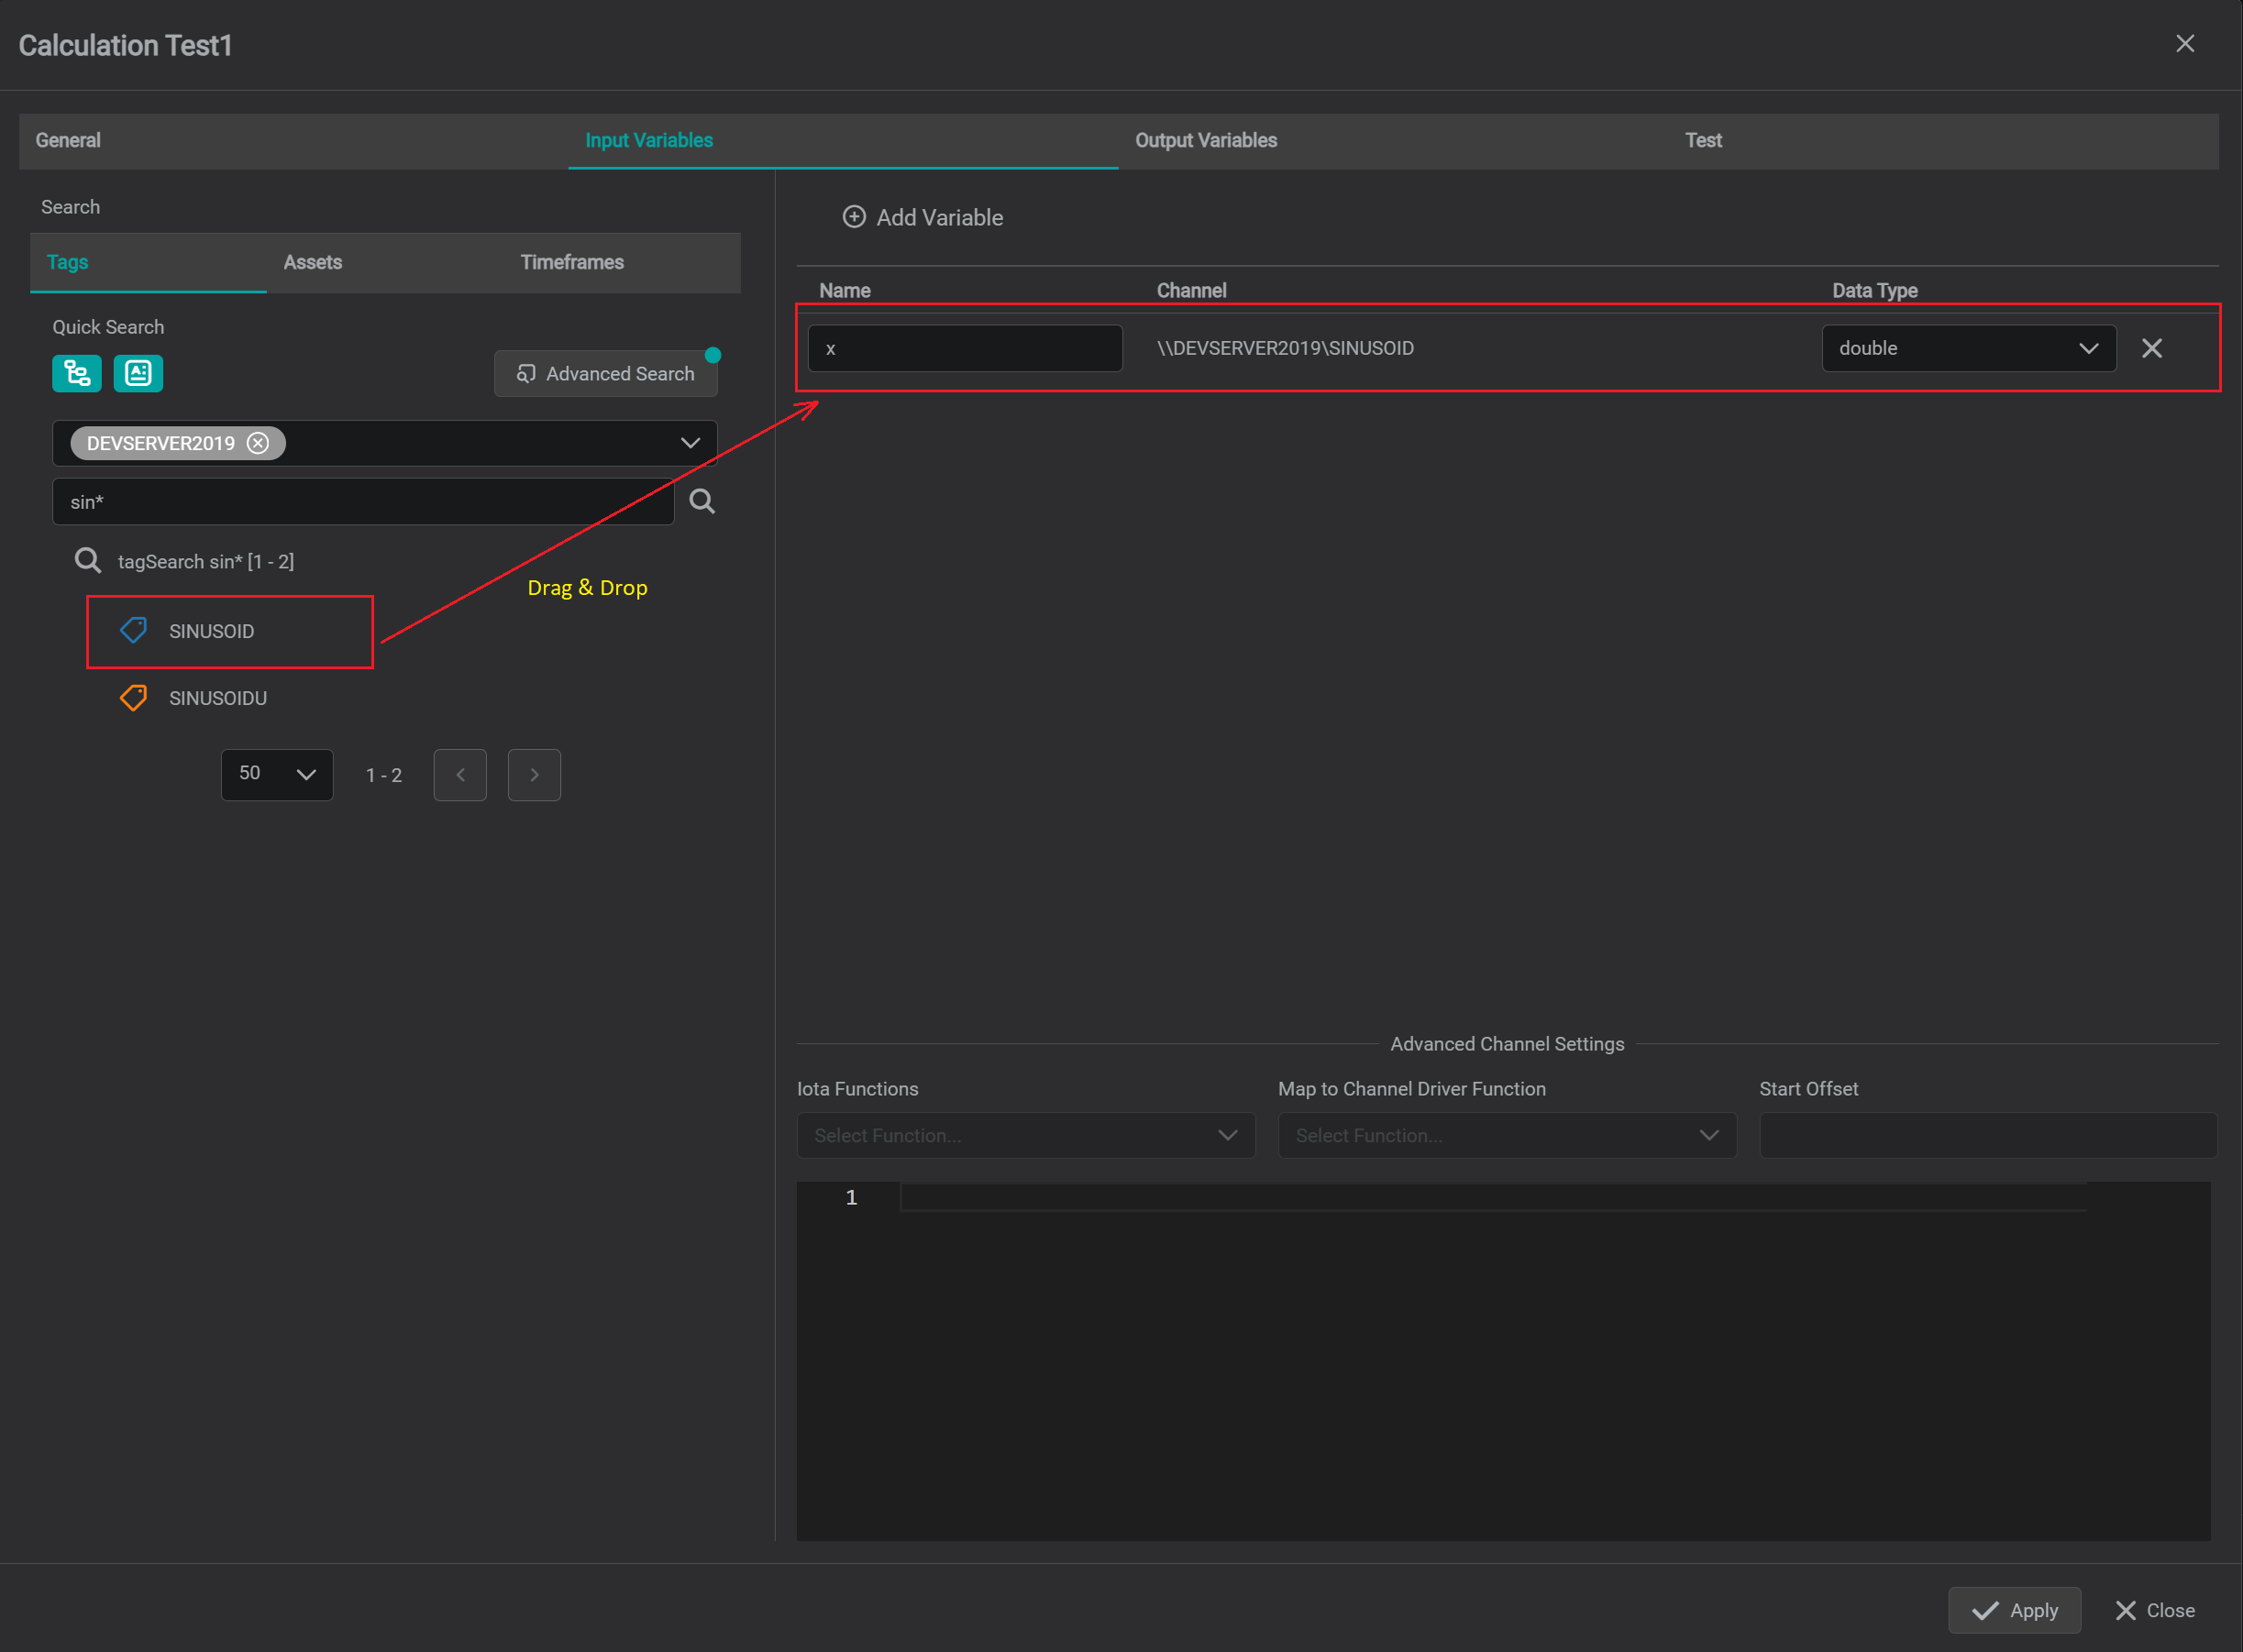Click the variable name field containing x

click(x=965, y=348)
